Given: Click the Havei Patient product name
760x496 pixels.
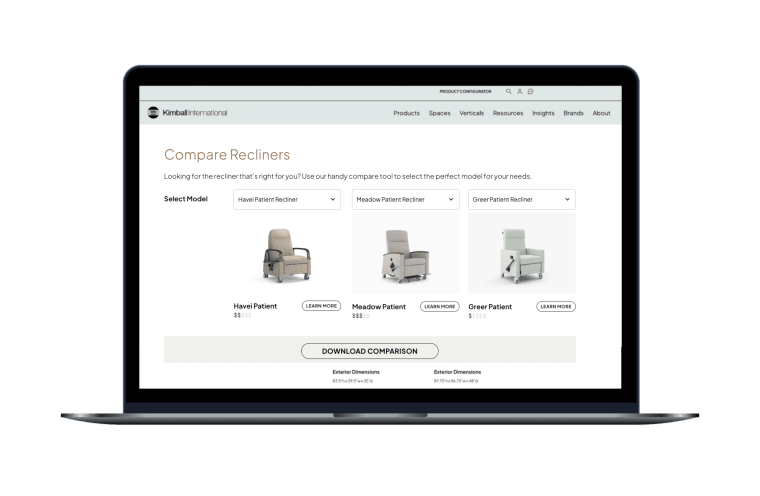Looking at the screenshot, I should [x=255, y=306].
